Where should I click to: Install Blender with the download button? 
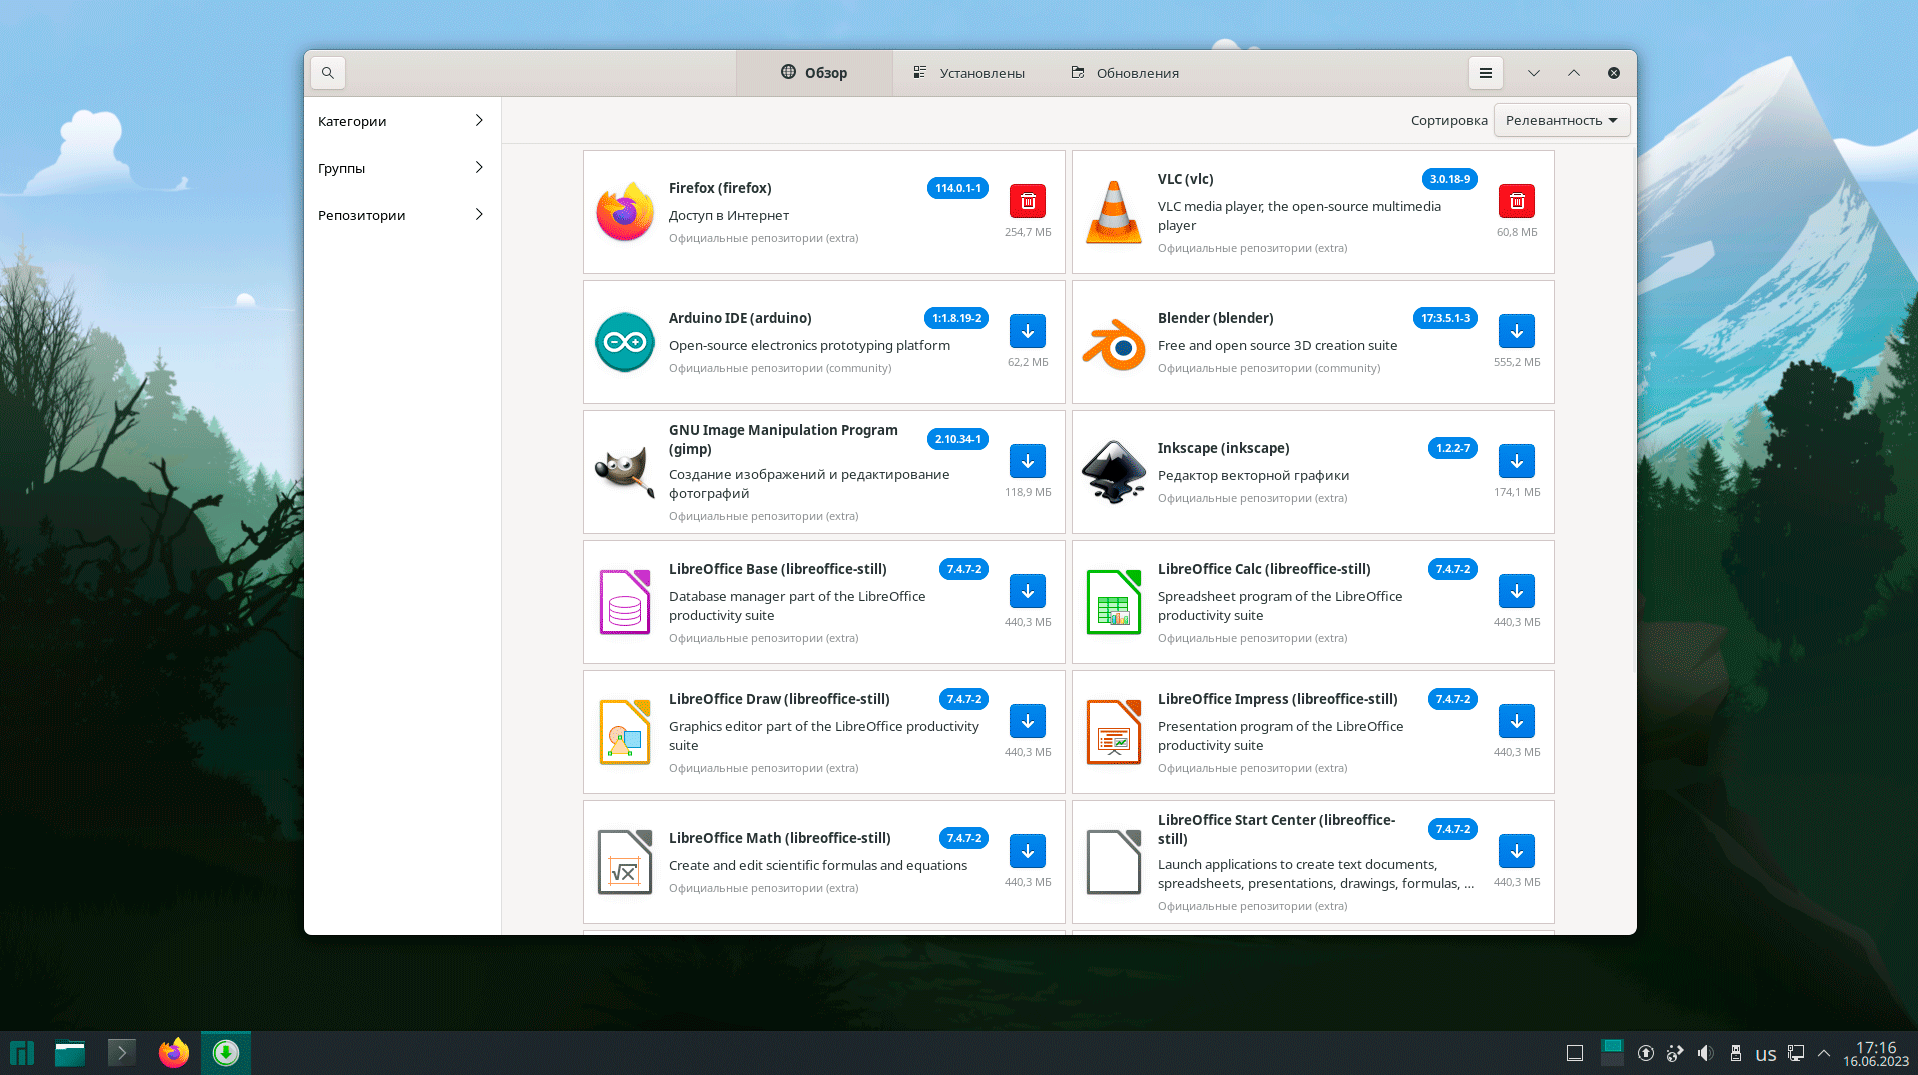(1517, 331)
